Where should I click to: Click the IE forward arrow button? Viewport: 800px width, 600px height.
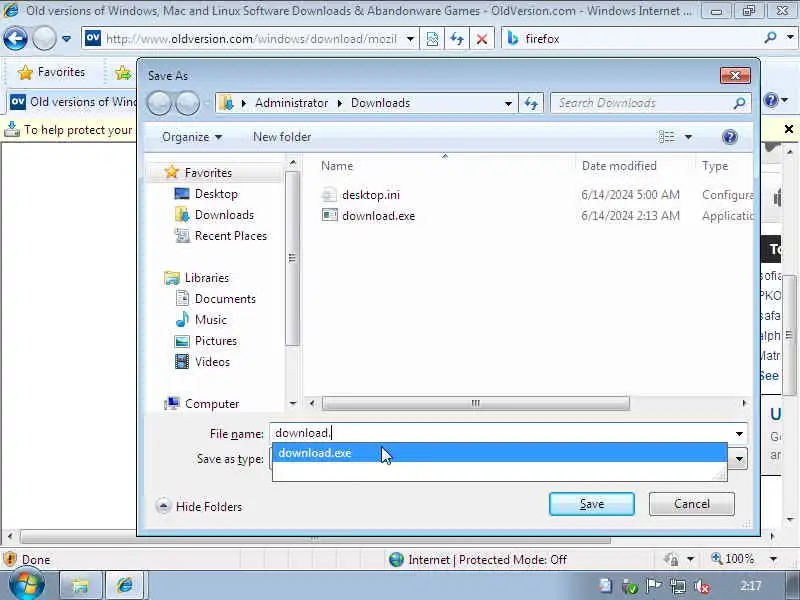(x=44, y=38)
